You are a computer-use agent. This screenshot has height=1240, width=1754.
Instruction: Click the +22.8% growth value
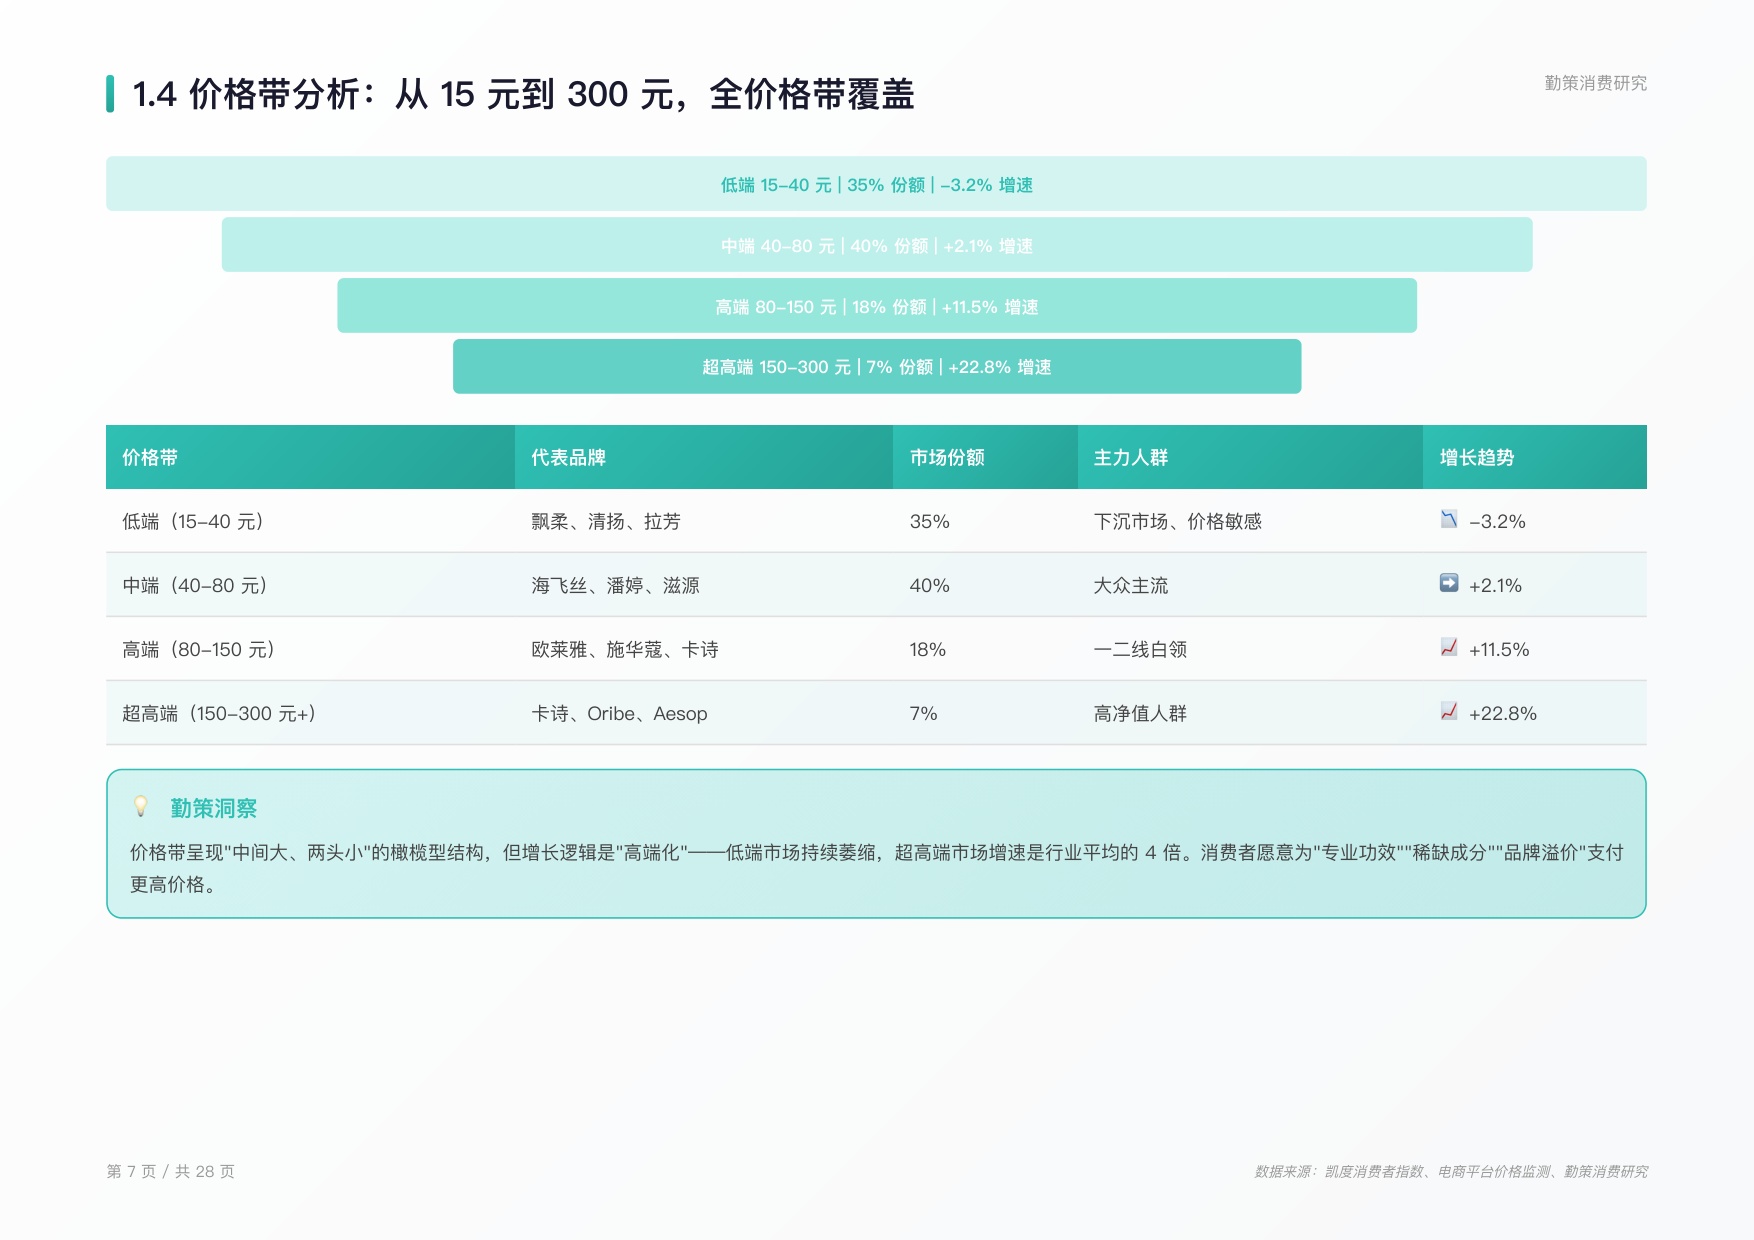(x=1503, y=714)
